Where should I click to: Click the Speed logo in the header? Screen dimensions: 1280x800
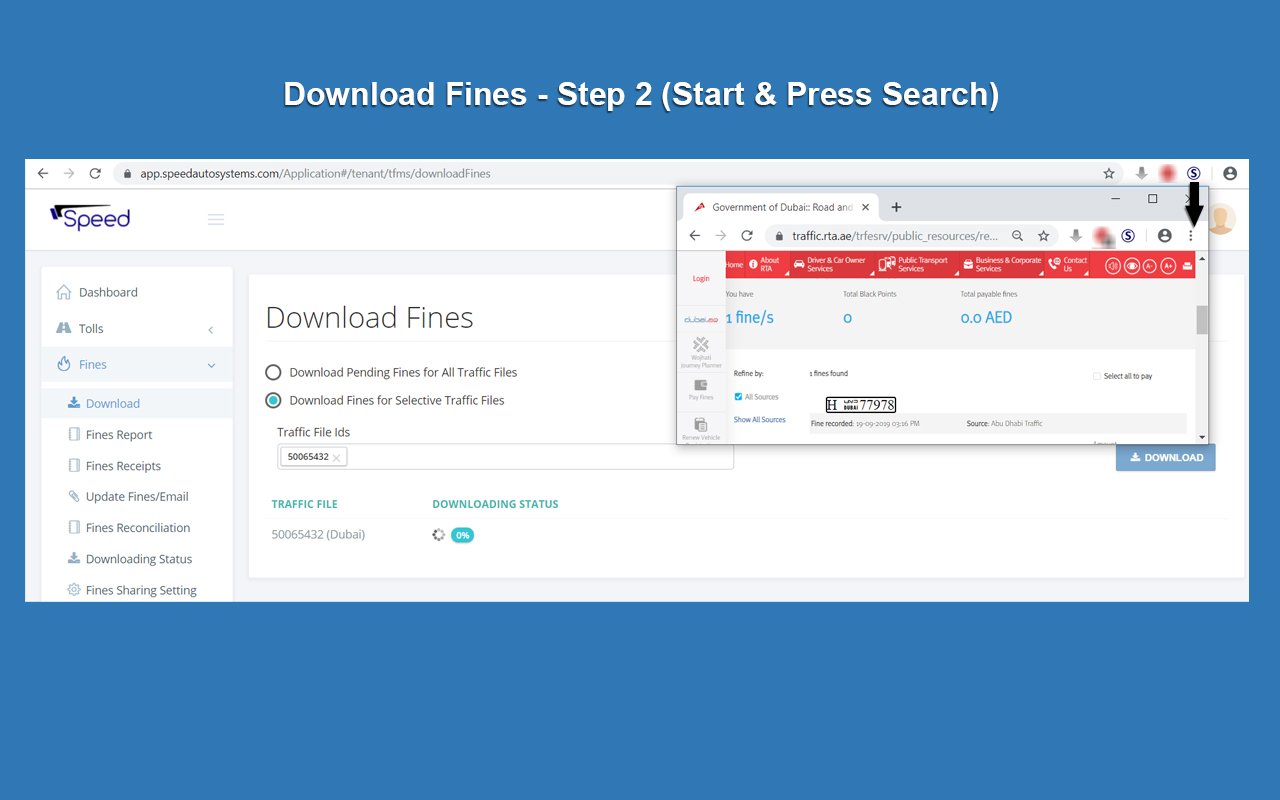coord(89,218)
